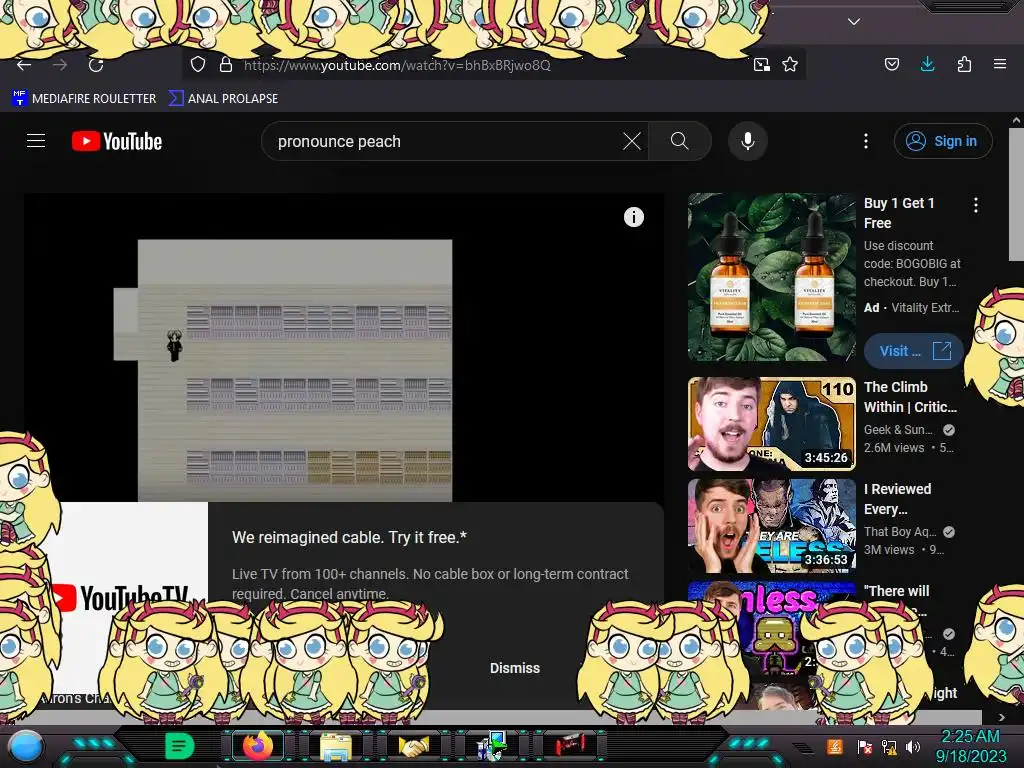Start voice search with microphone icon

click(x=748, y=141)
